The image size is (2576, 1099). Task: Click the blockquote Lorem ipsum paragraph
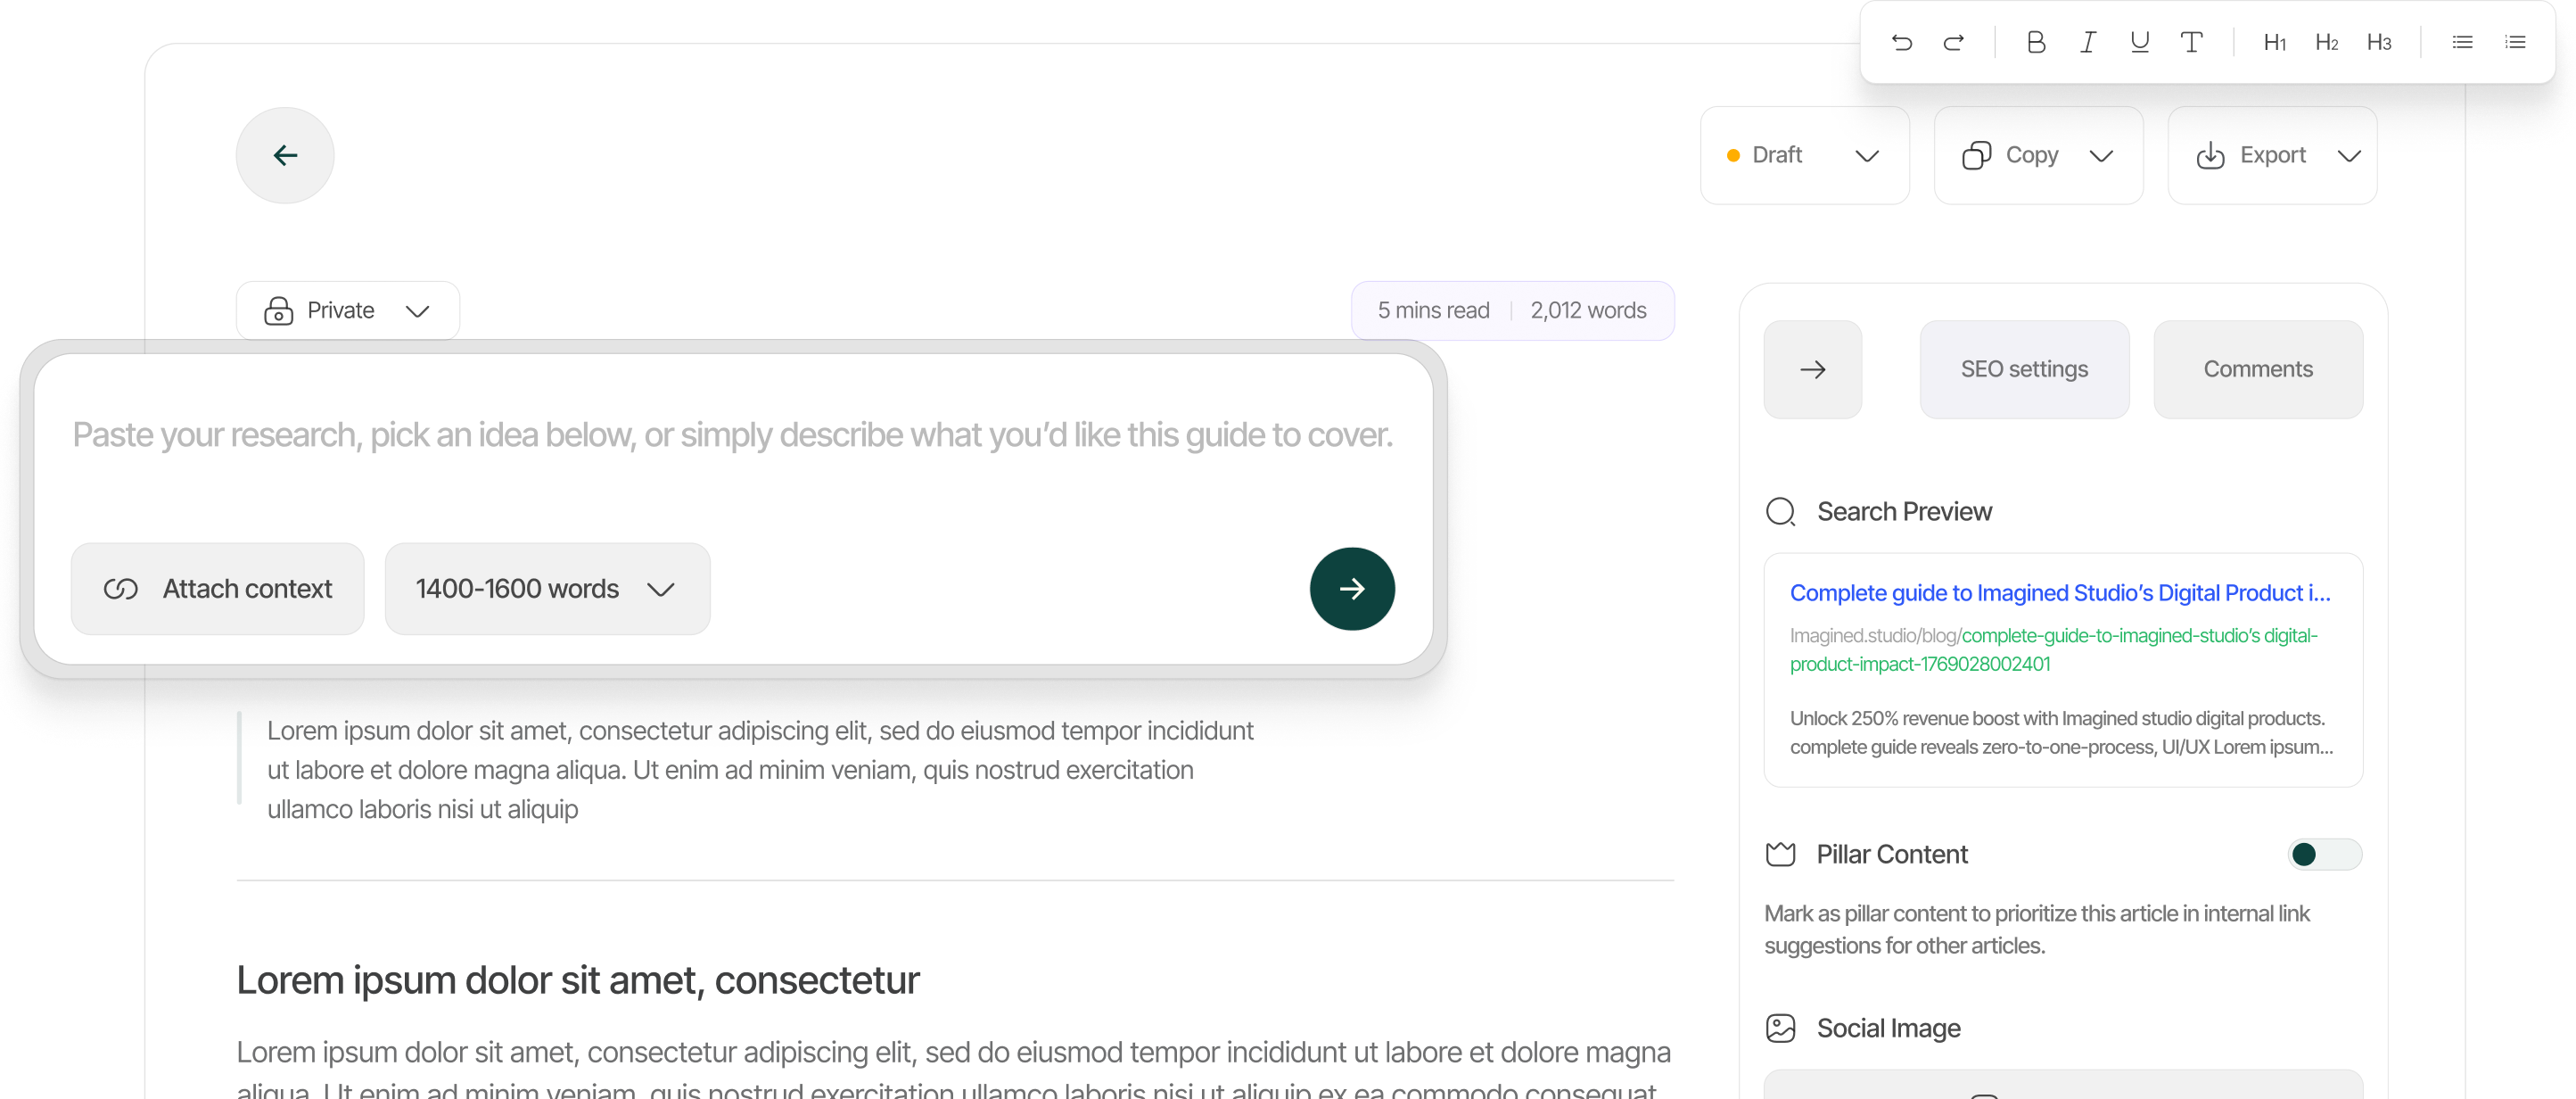[760, 769]
